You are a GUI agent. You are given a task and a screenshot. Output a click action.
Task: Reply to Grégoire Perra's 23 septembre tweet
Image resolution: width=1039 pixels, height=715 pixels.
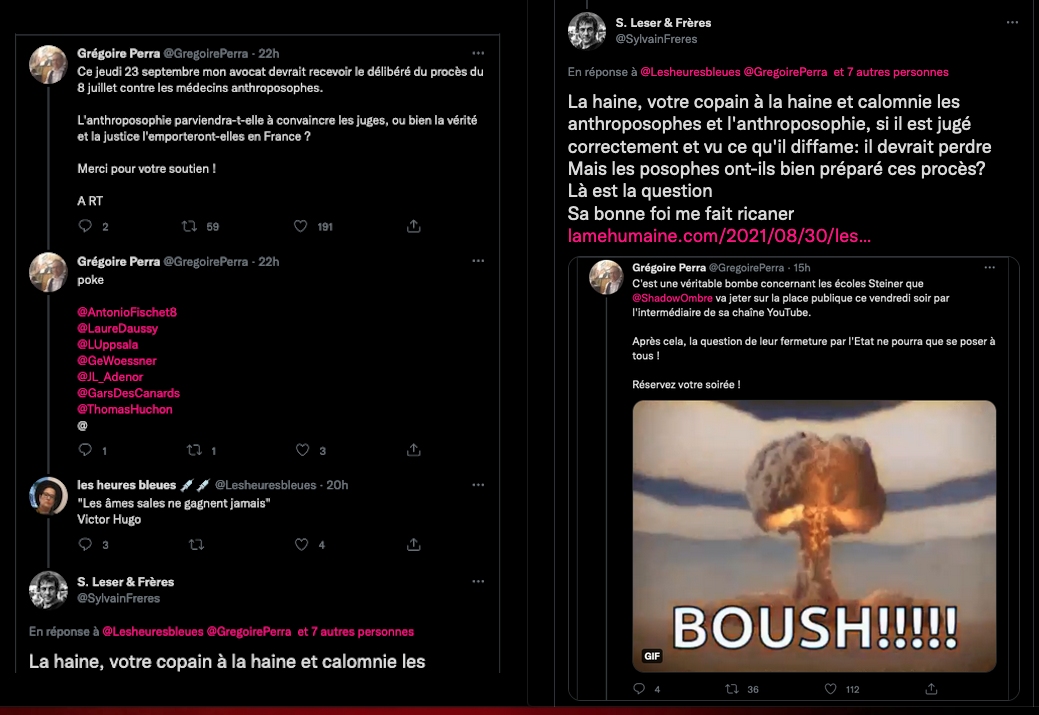tap(85, 227)
